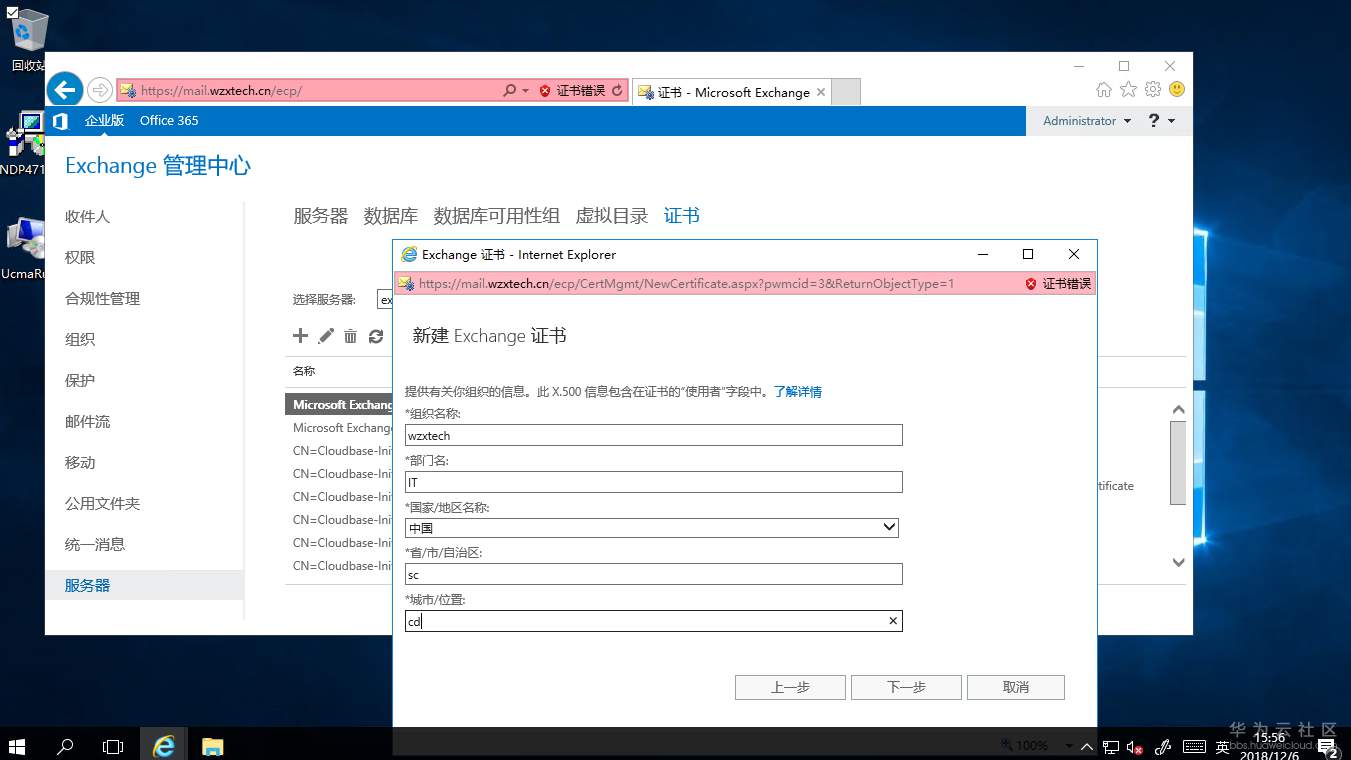Screen dimensions: 1351x760
Task: Click the Delete trash icon on certificate toolbar
Action: (350, 336)
